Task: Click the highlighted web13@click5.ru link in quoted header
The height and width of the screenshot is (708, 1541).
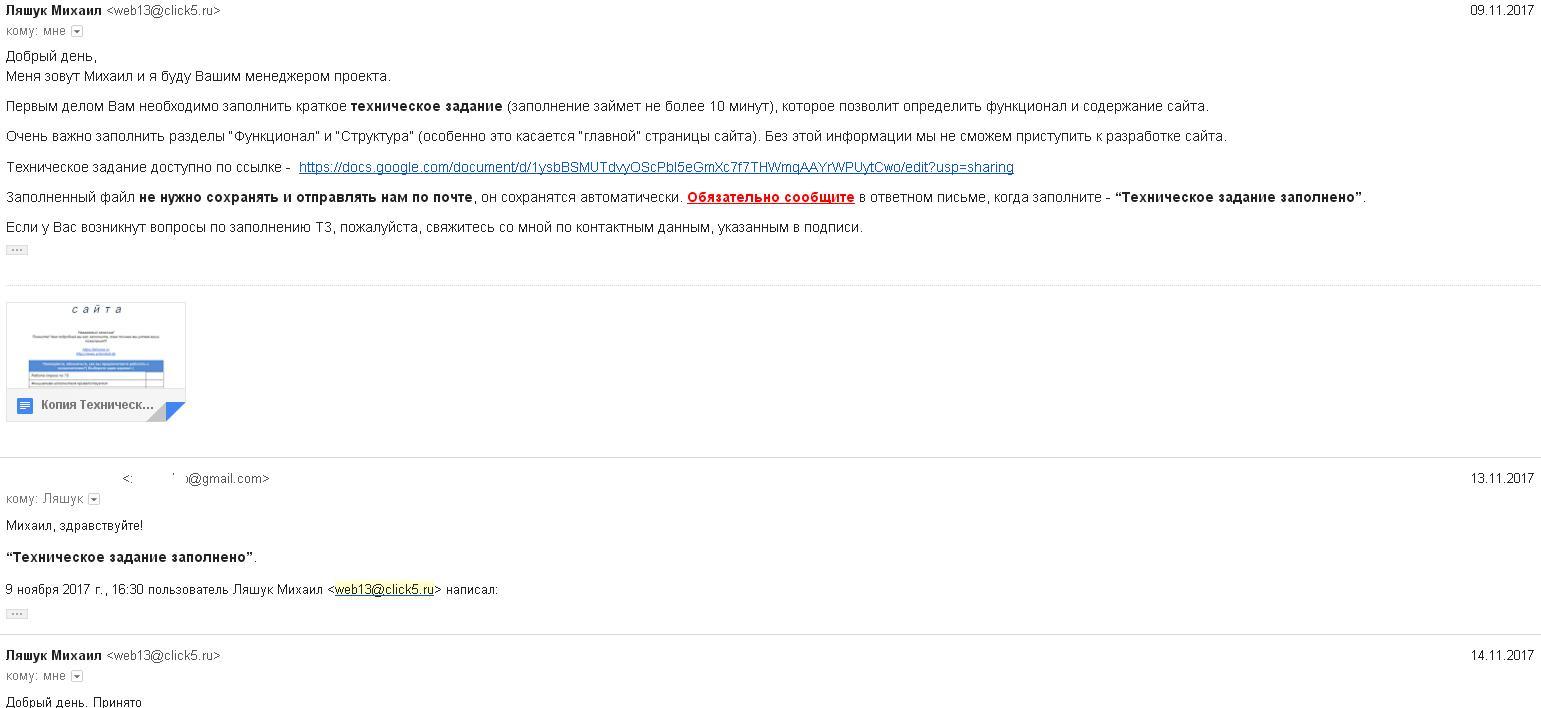Action: coord(384,590)
